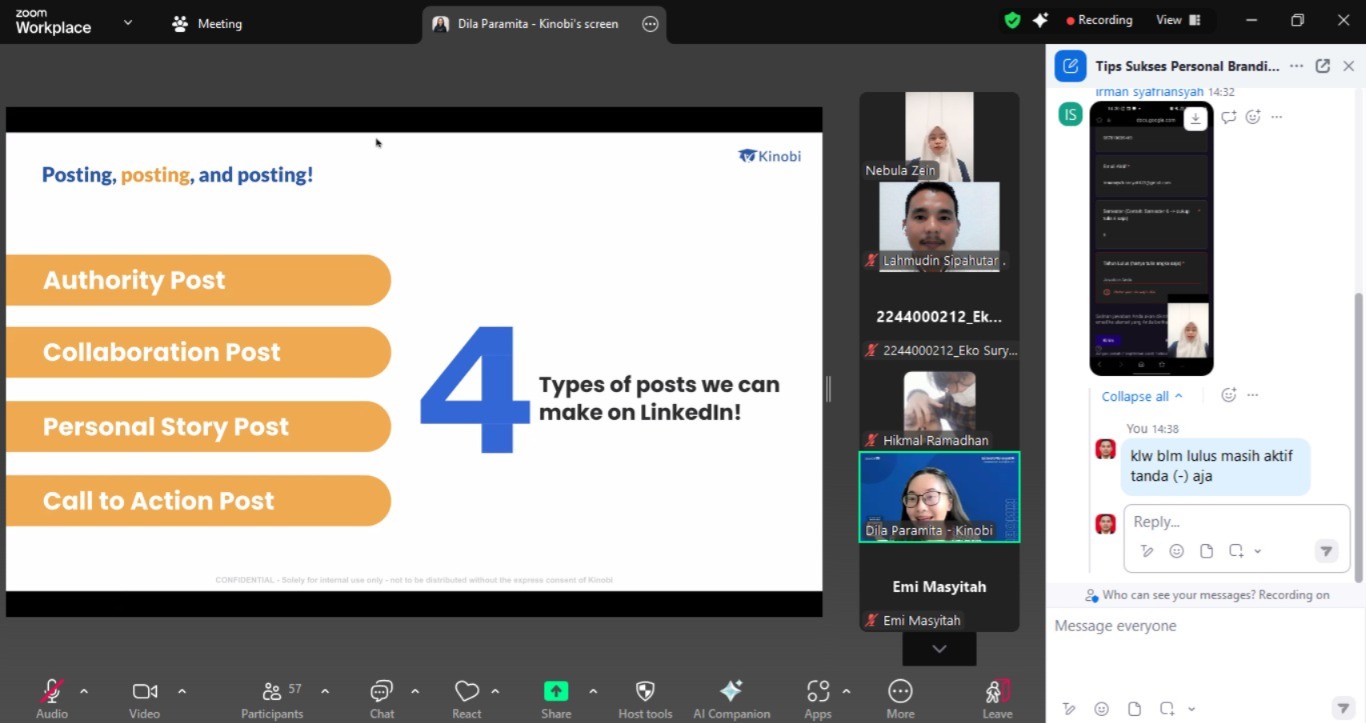Pop out the chat panel window
Screen dimensions: 1366x723
click(1322, 66)
